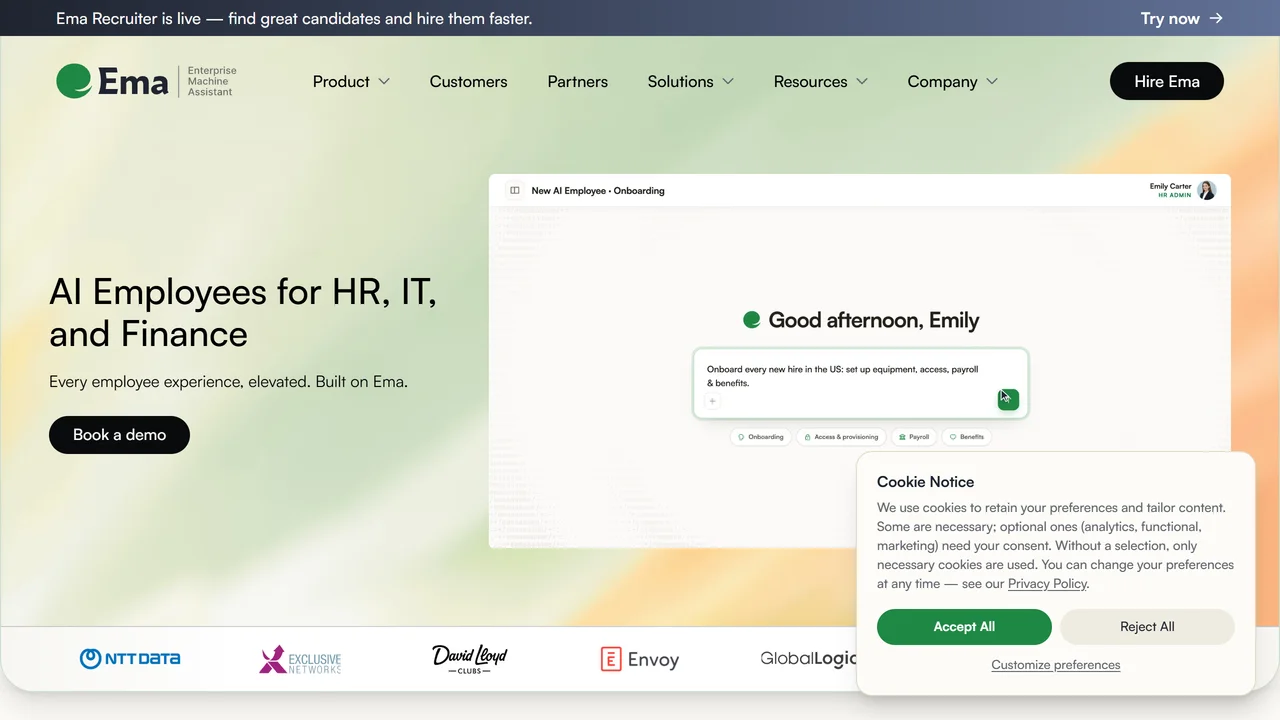This screenshot has height=720, width=1280.
Task: Select the Payroll suggestion chip
Action: tap(913, 437)
